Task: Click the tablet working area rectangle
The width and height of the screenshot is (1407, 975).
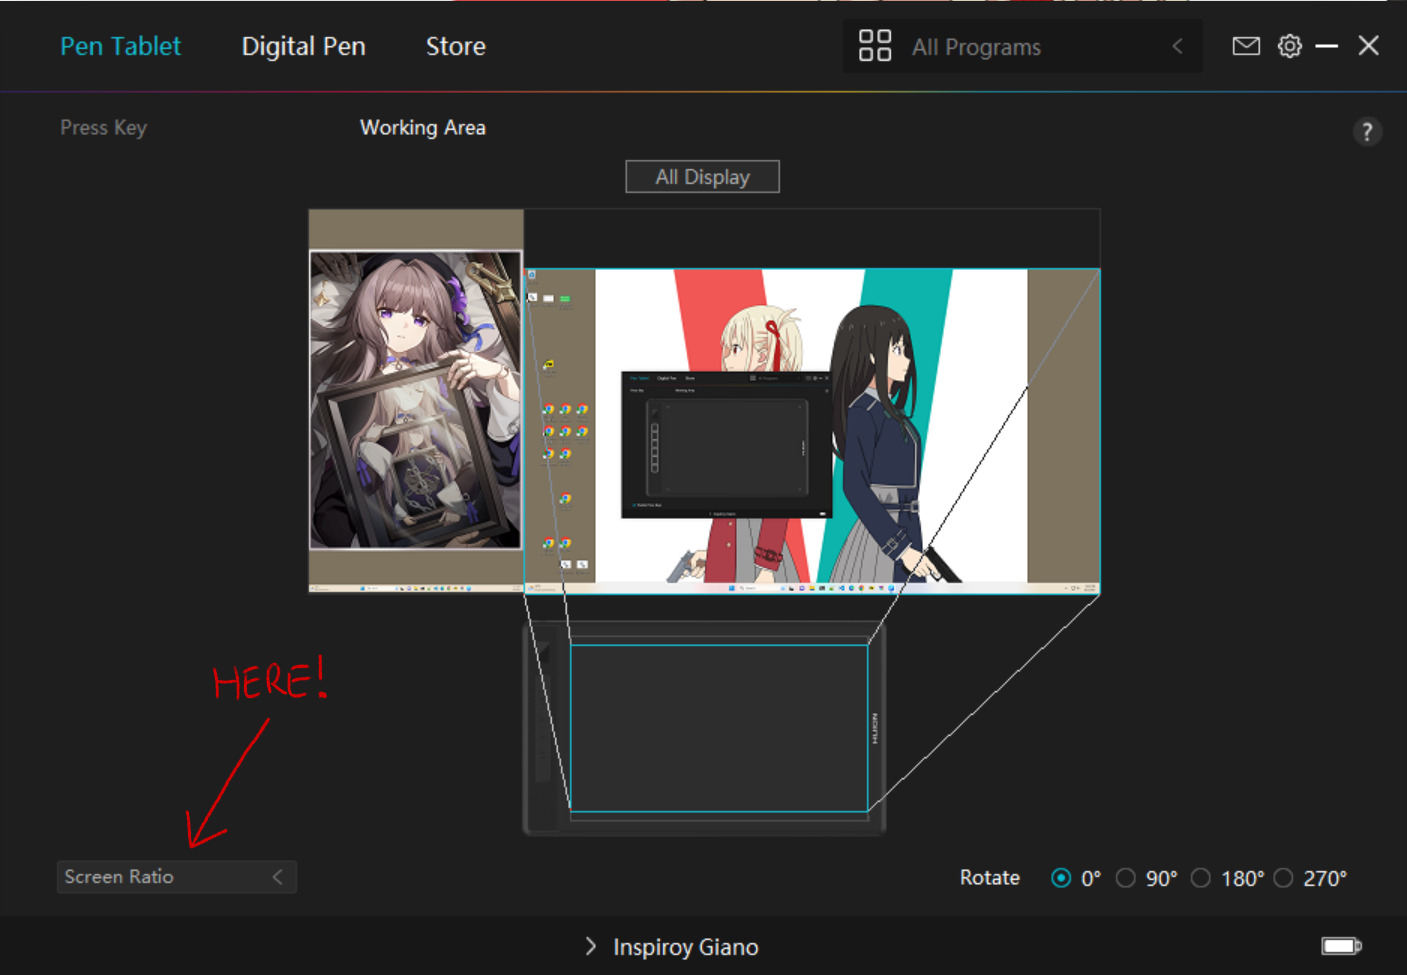Action: (x=719, y=728)
